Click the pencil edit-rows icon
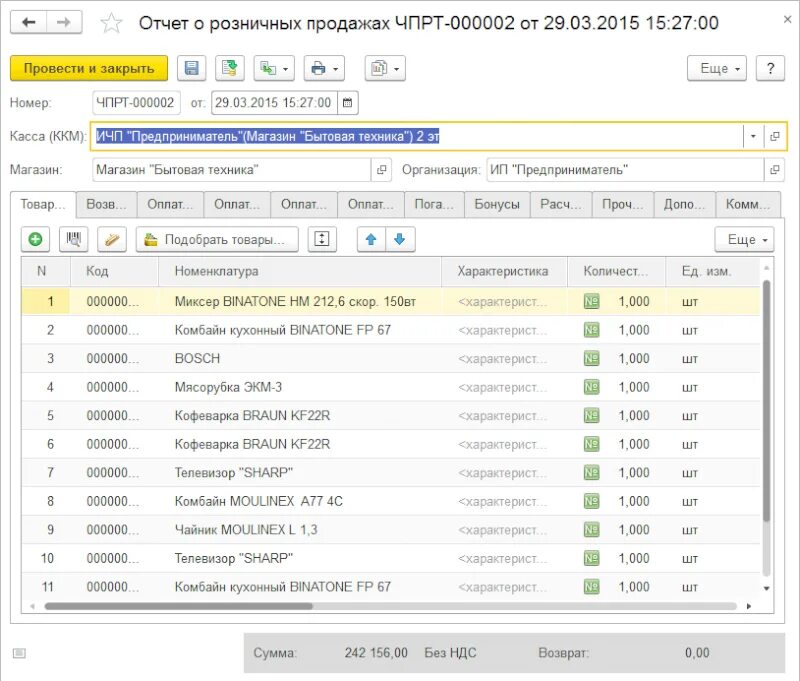The image size is (800, 681). click(x=112, y=239)
